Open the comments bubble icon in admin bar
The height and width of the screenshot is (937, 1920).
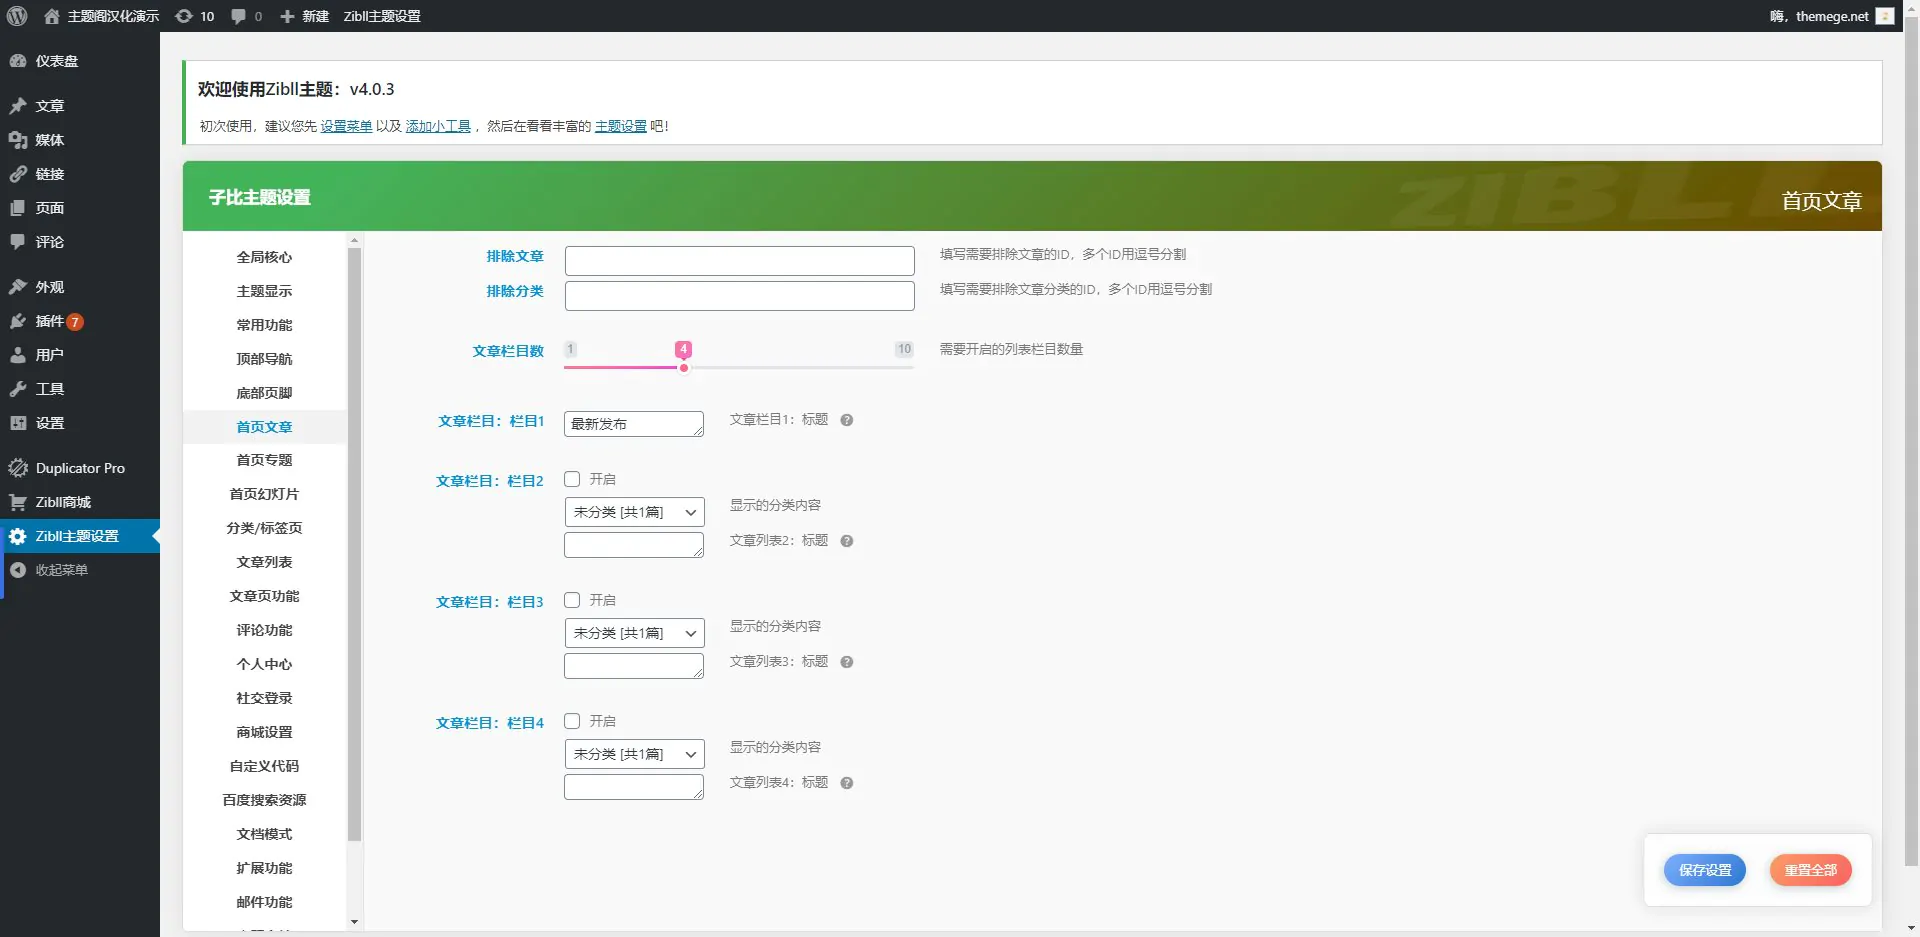pos(238,16)
